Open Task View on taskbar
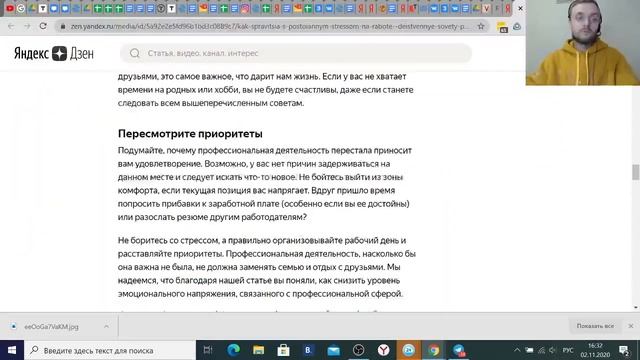 (x=208, y=350)
